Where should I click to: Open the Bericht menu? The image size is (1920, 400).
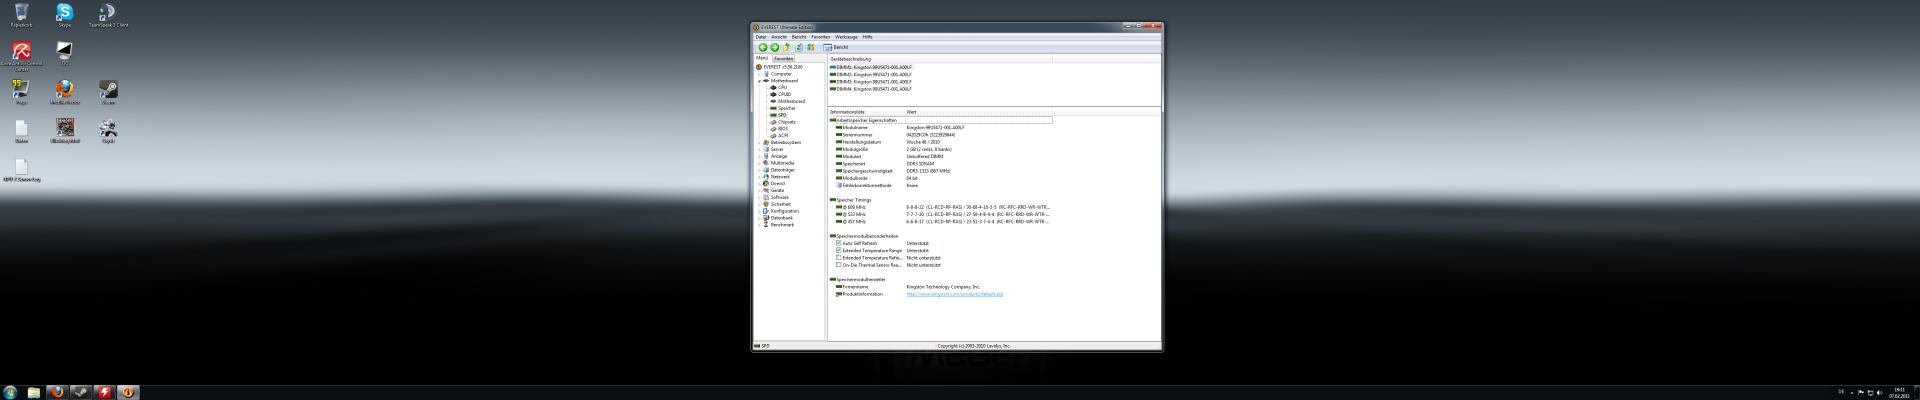pos(799,37)
